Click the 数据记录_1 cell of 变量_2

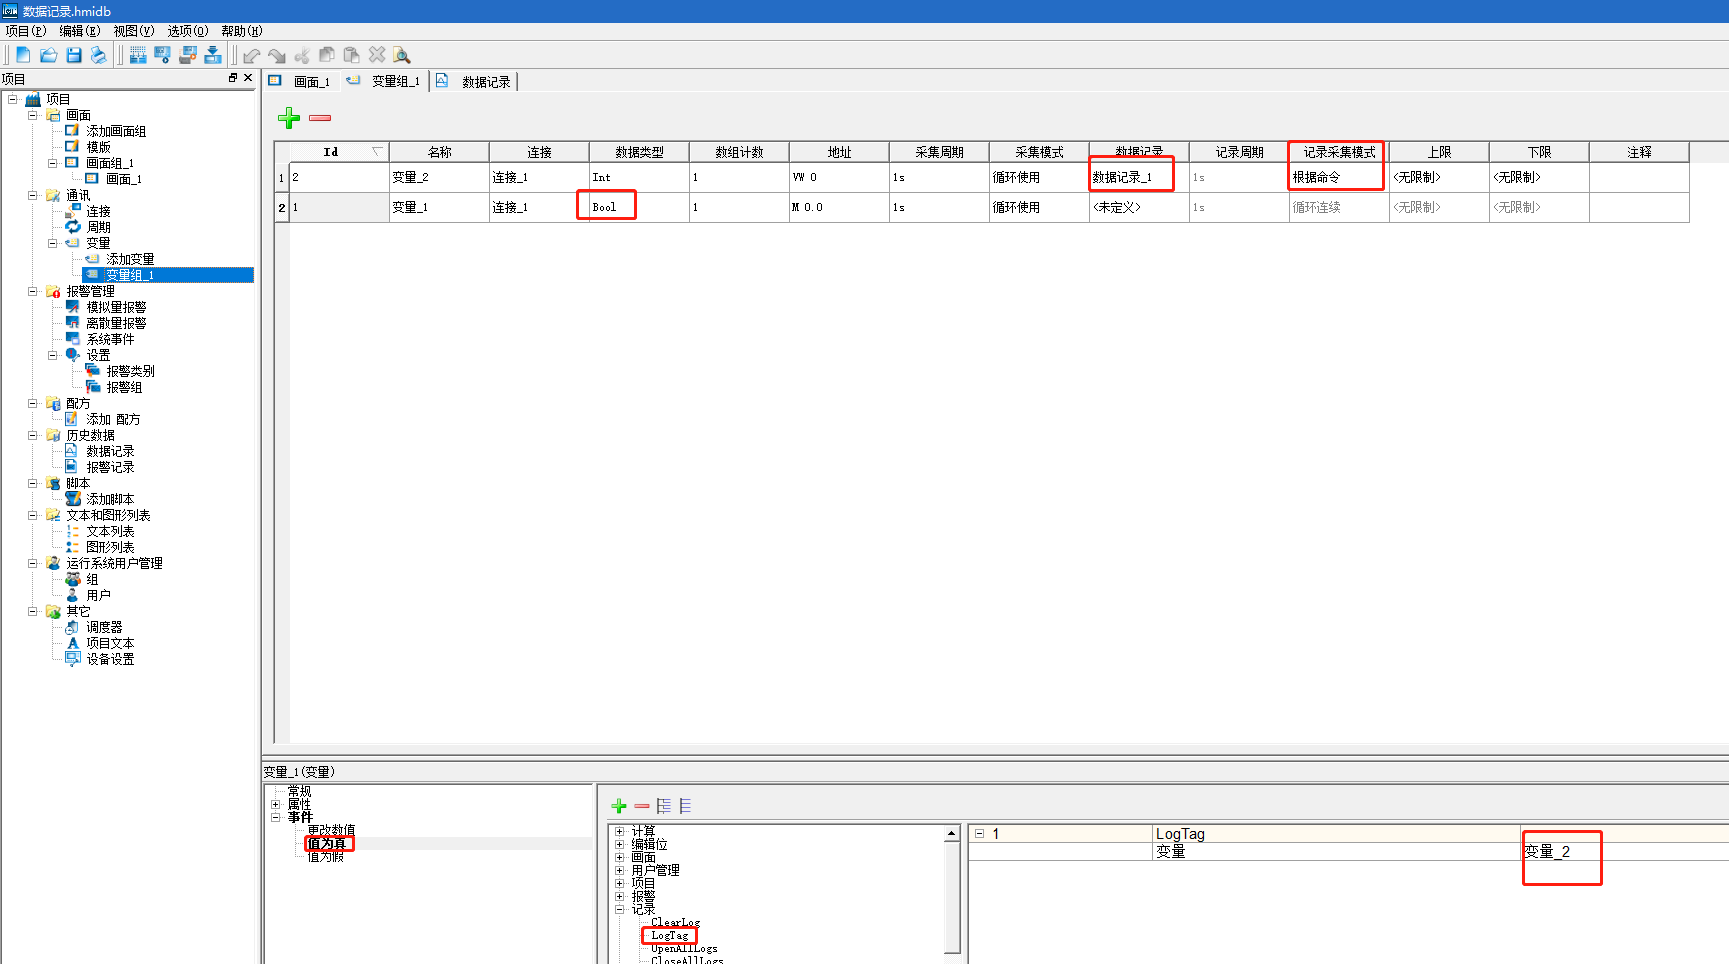1139,177
